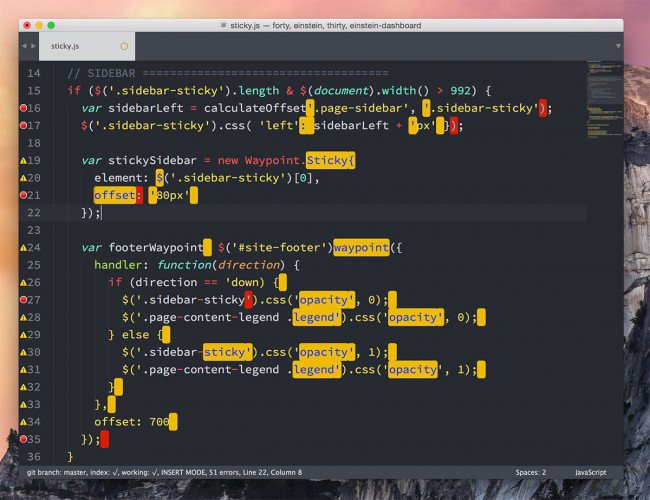Image resolution: width=650 pixels, height=500 pixels.
Task: Click the close window red button
Action: click(27, 25)
